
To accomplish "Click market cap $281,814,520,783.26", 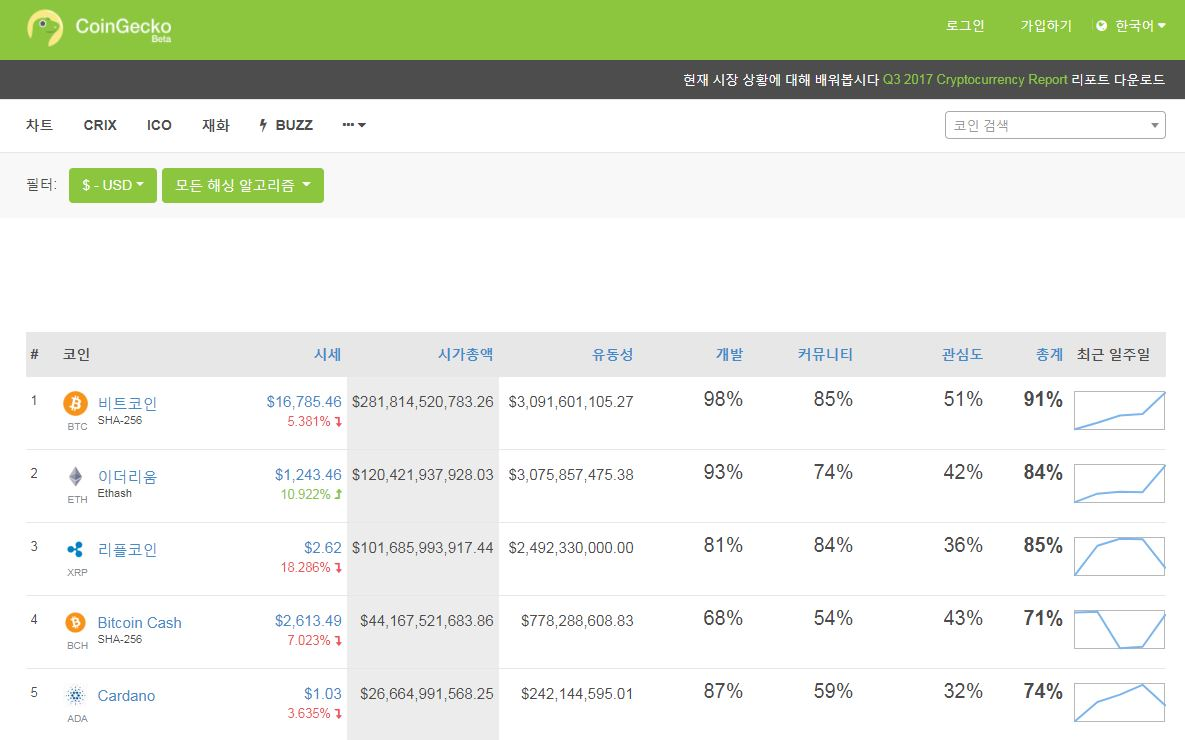I will [422, 401].
